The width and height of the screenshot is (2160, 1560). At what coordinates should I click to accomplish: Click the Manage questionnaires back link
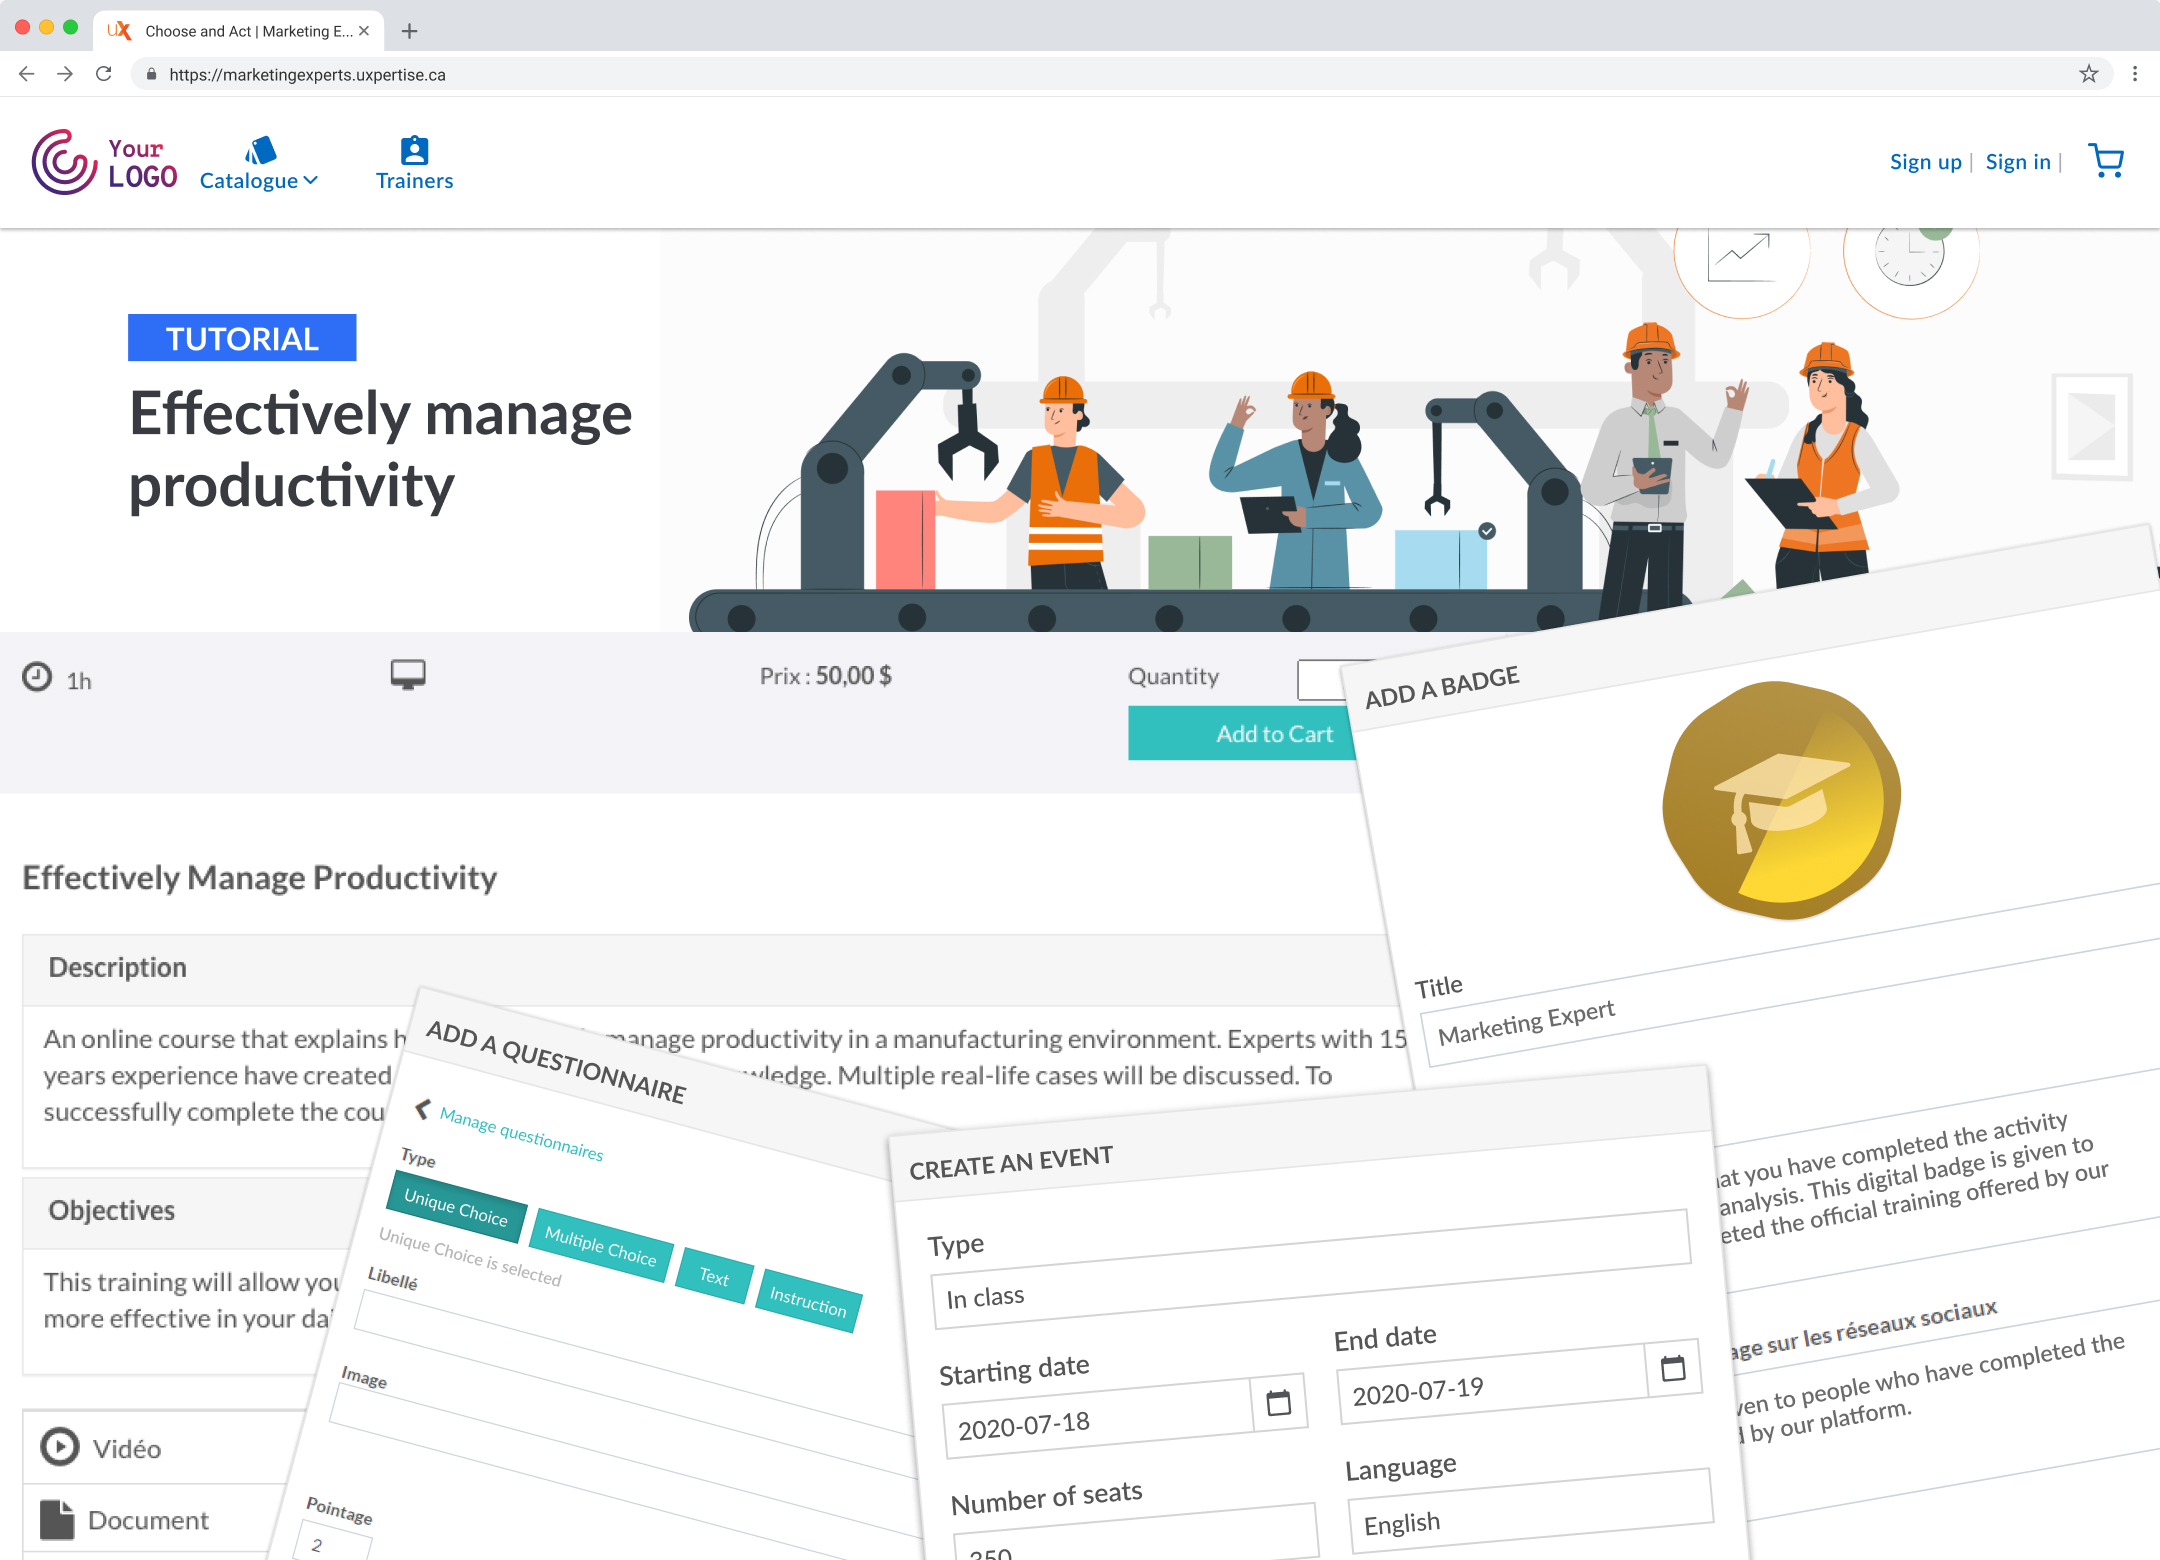(x=520, y=1134)
